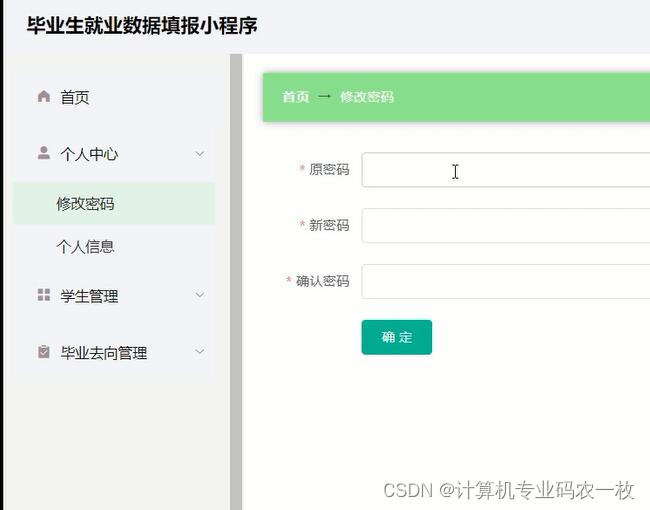Click the gray vertical sidebar scrollbar
This screenshot has height=510, width=650.
236,282
